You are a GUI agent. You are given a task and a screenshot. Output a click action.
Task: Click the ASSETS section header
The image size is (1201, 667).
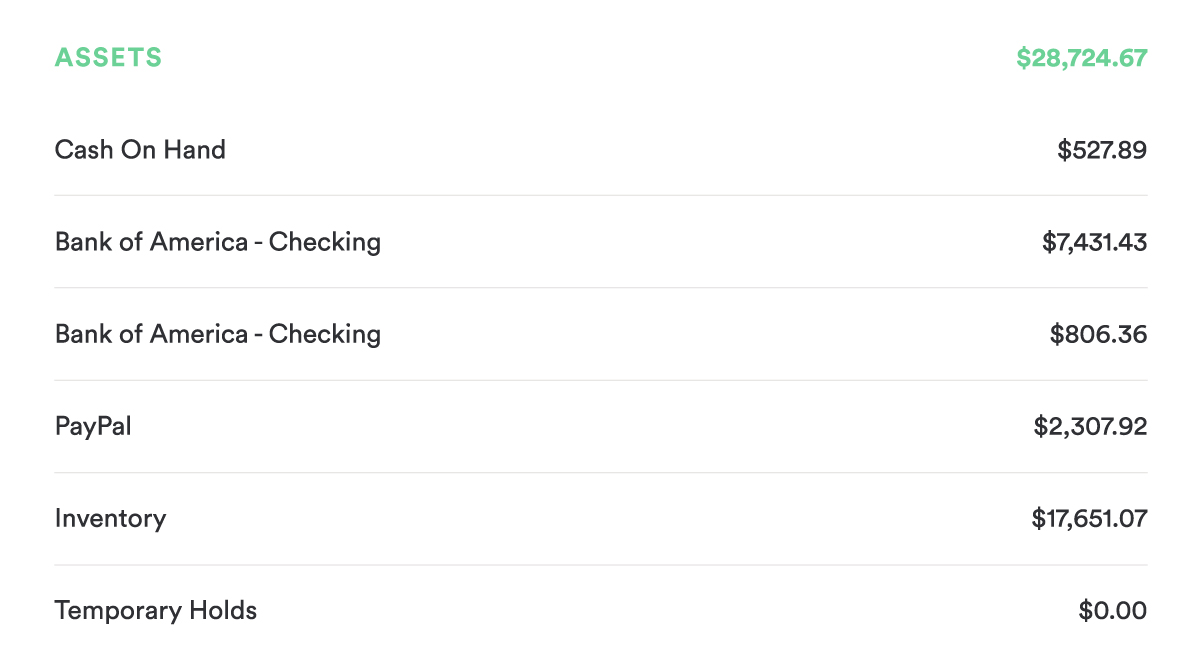click(x=108, y=58)
